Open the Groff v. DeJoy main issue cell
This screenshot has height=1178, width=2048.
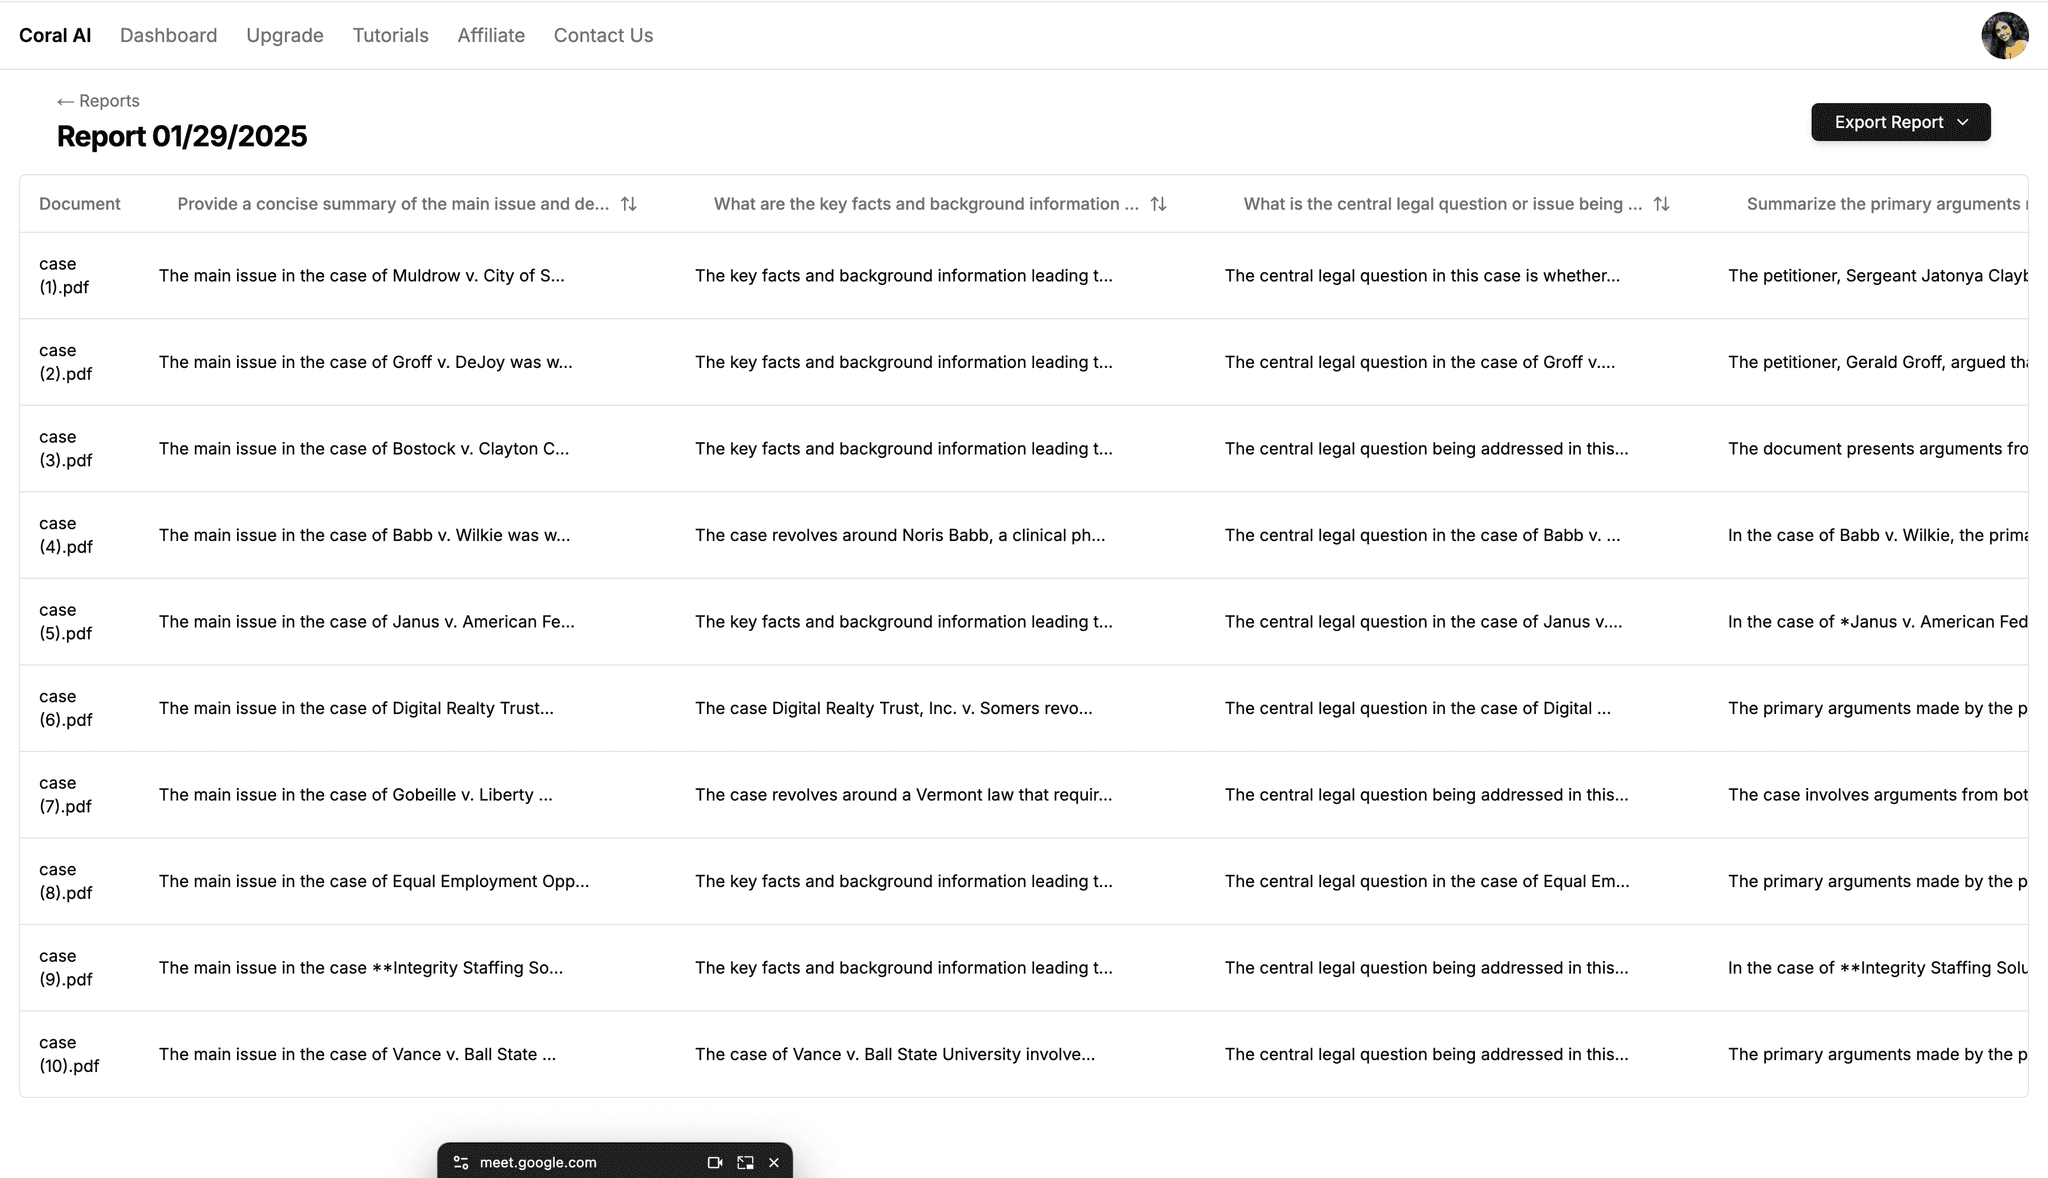[365, 362]
